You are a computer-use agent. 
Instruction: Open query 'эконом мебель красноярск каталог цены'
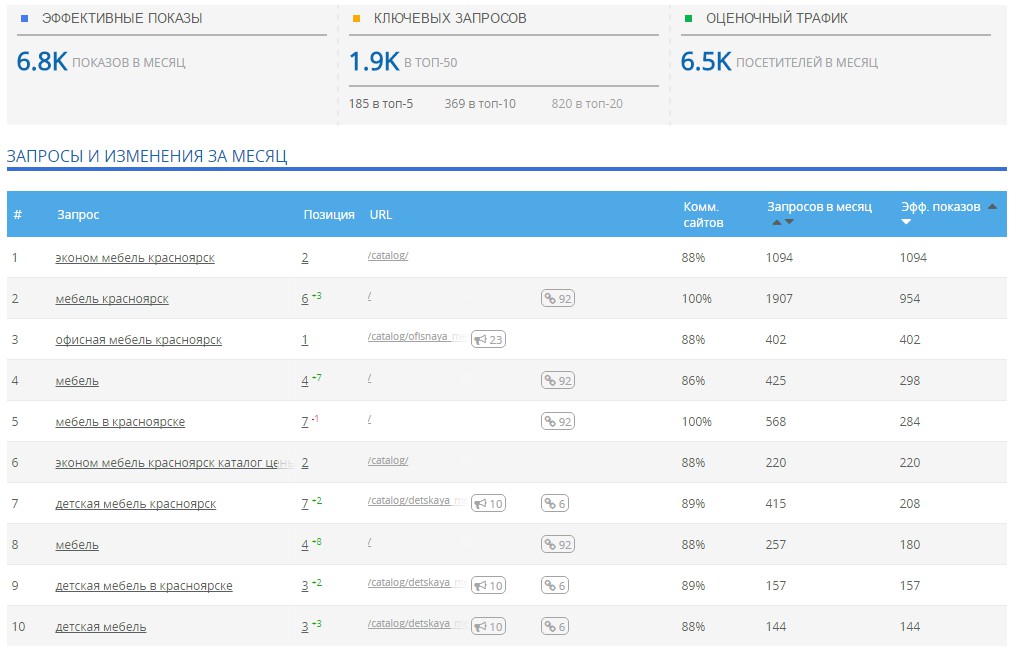[x=174, y=463]
